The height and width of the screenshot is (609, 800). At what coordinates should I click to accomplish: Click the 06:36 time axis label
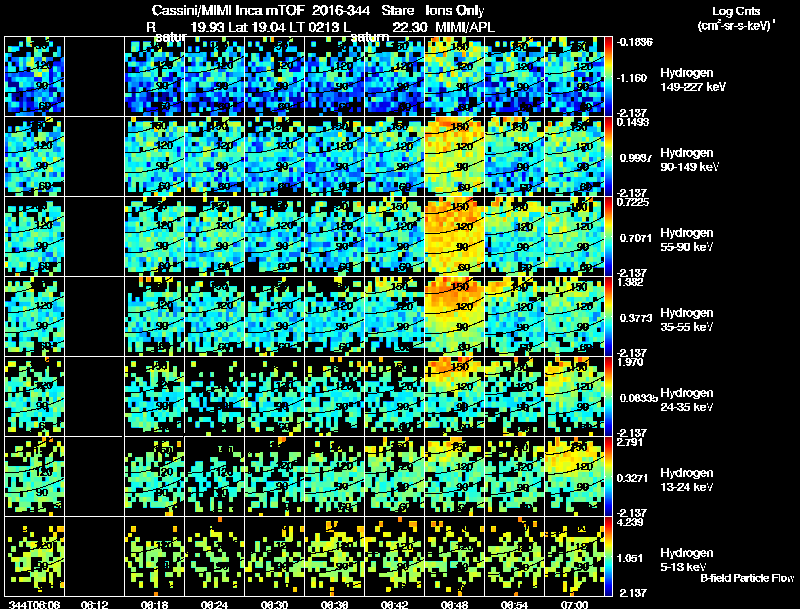pos(334,604)
